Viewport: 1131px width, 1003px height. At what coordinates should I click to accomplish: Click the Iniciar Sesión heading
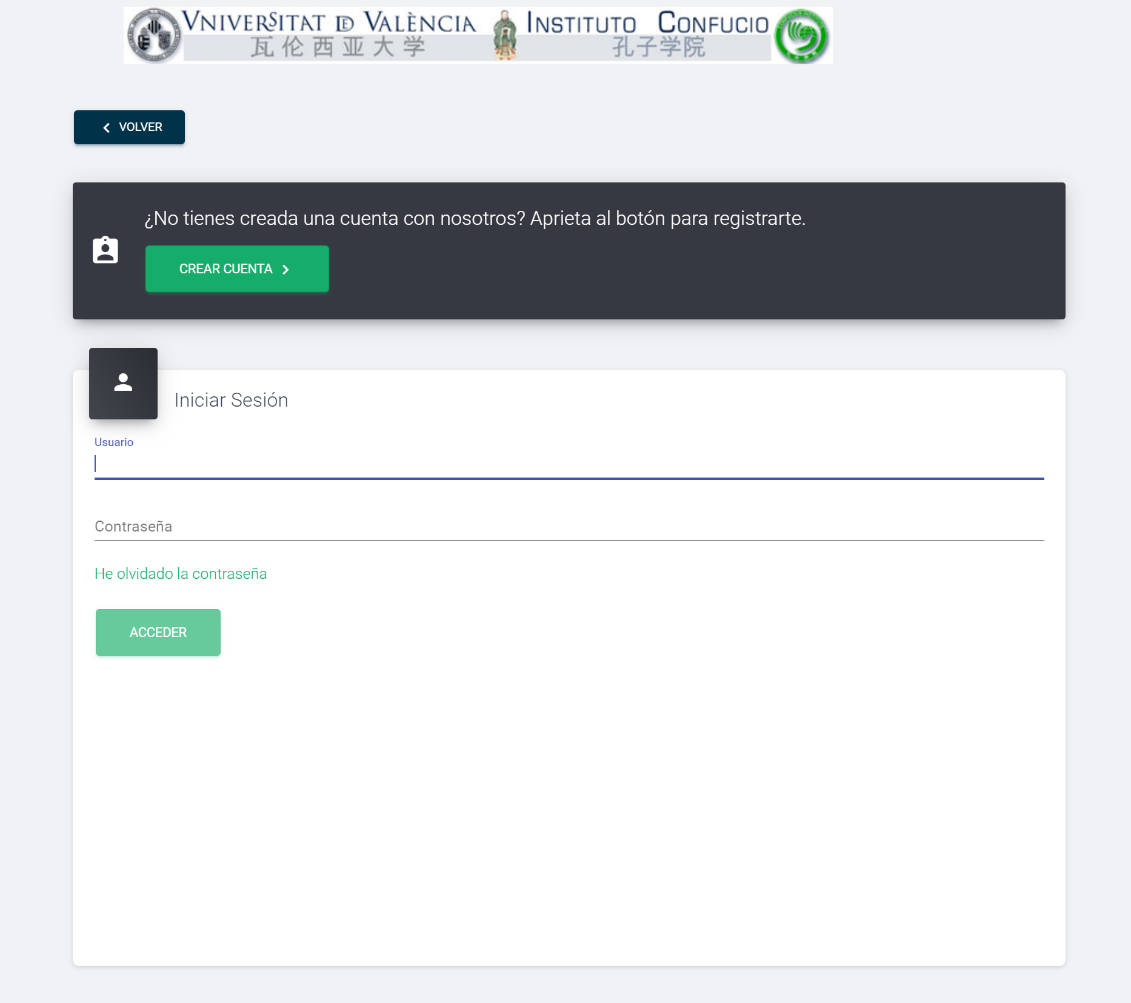[231, 400]
